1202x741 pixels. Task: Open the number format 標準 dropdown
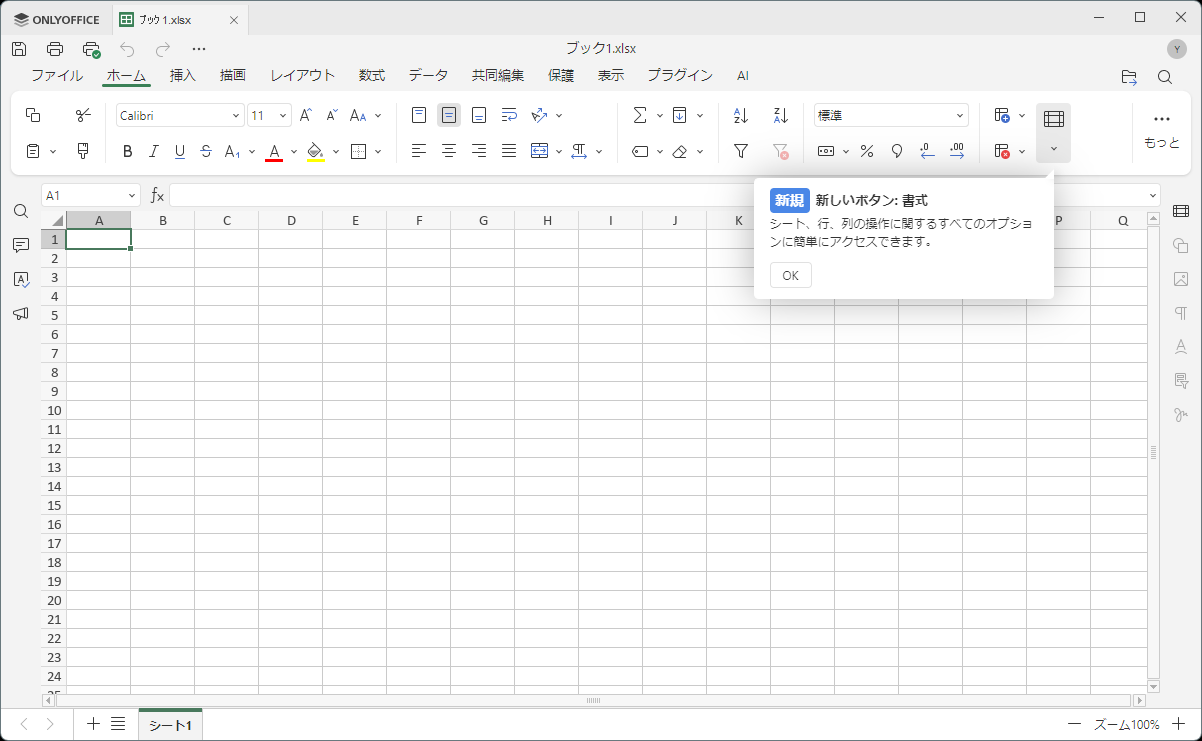[960, 116]
